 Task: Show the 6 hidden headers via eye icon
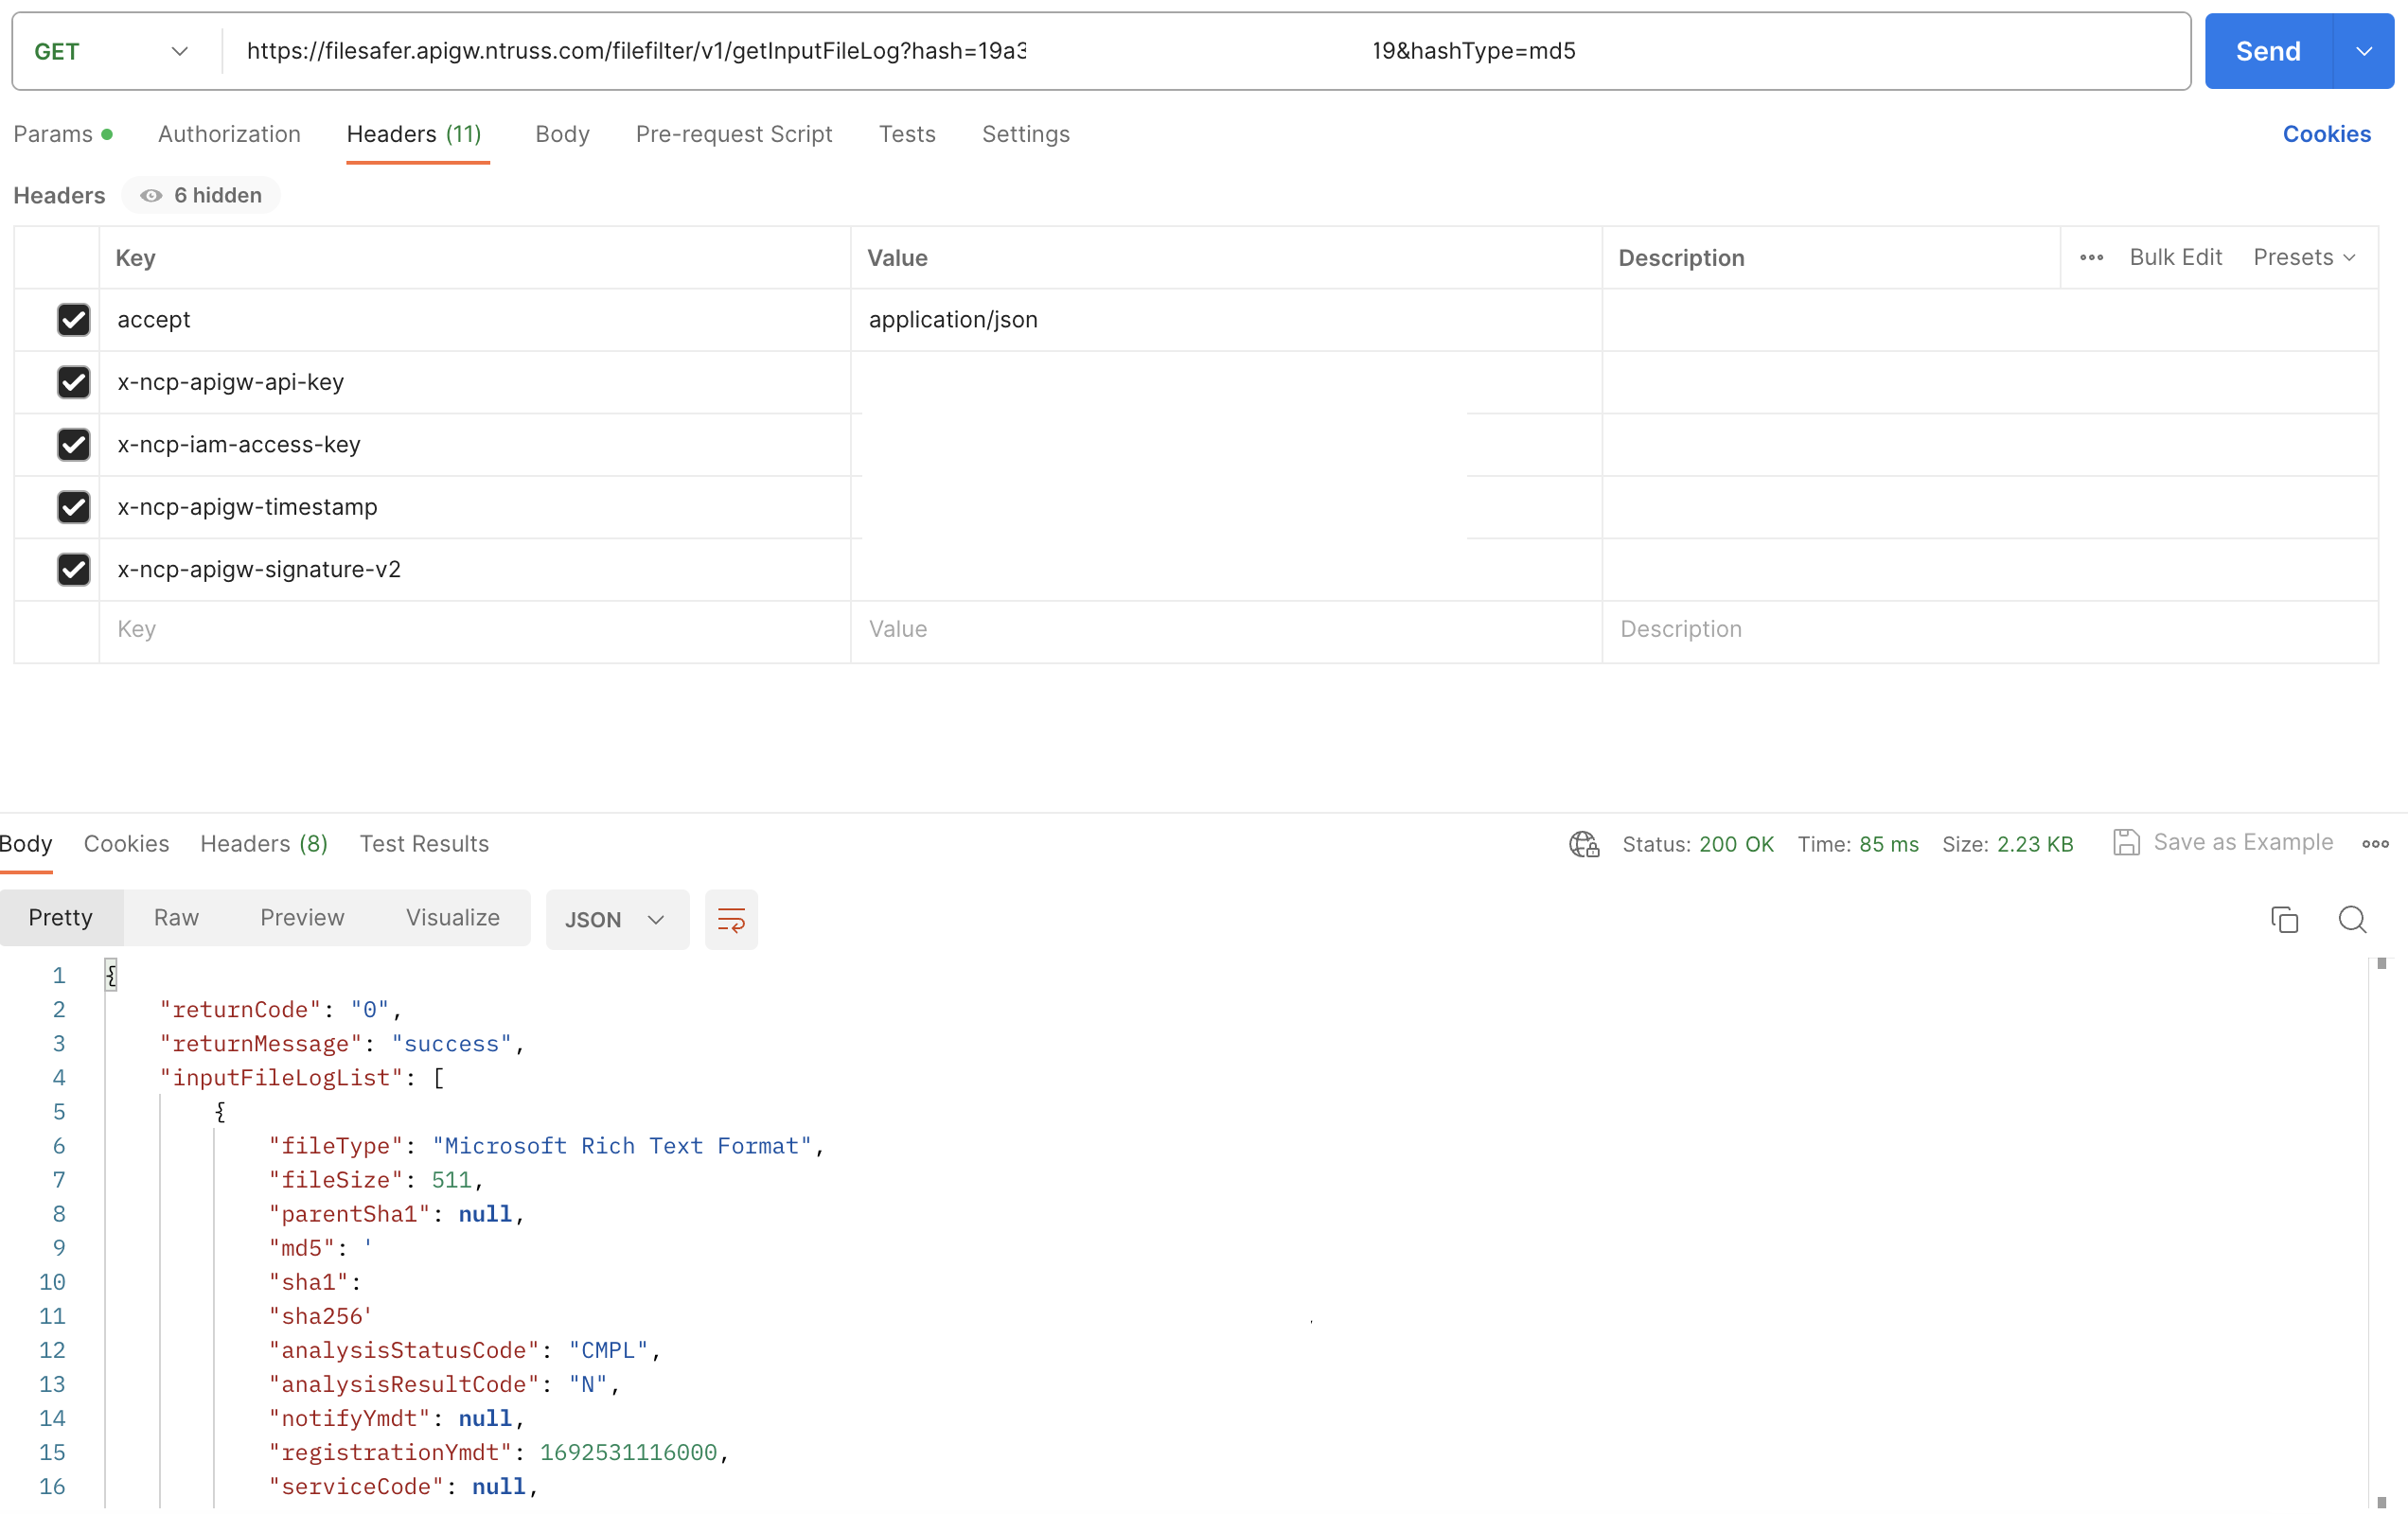(x=151, y=196)
